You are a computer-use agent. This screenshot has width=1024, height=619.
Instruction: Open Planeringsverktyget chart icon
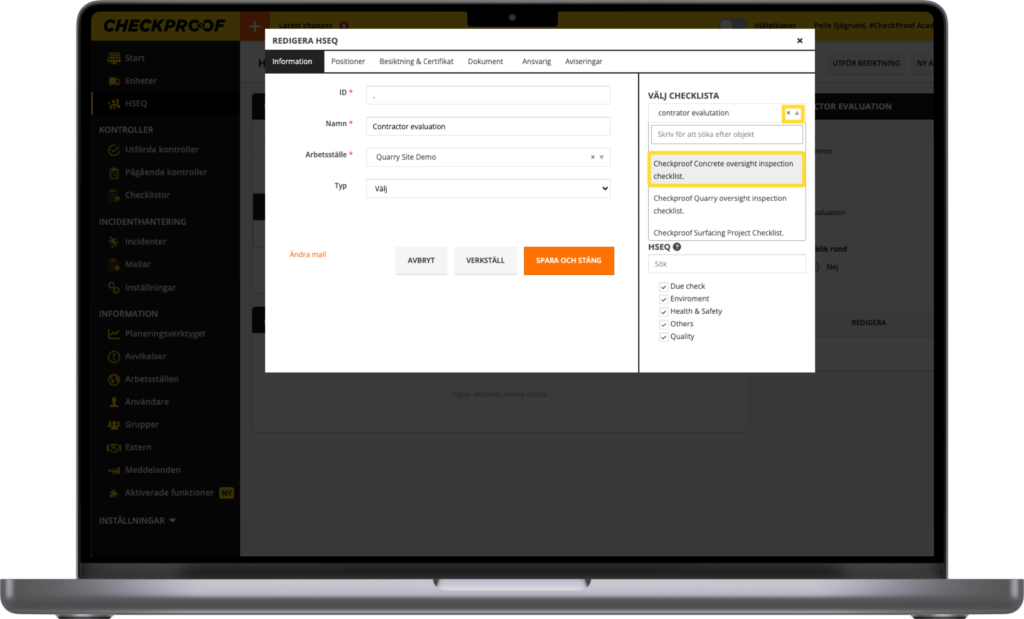click(114, 334)
